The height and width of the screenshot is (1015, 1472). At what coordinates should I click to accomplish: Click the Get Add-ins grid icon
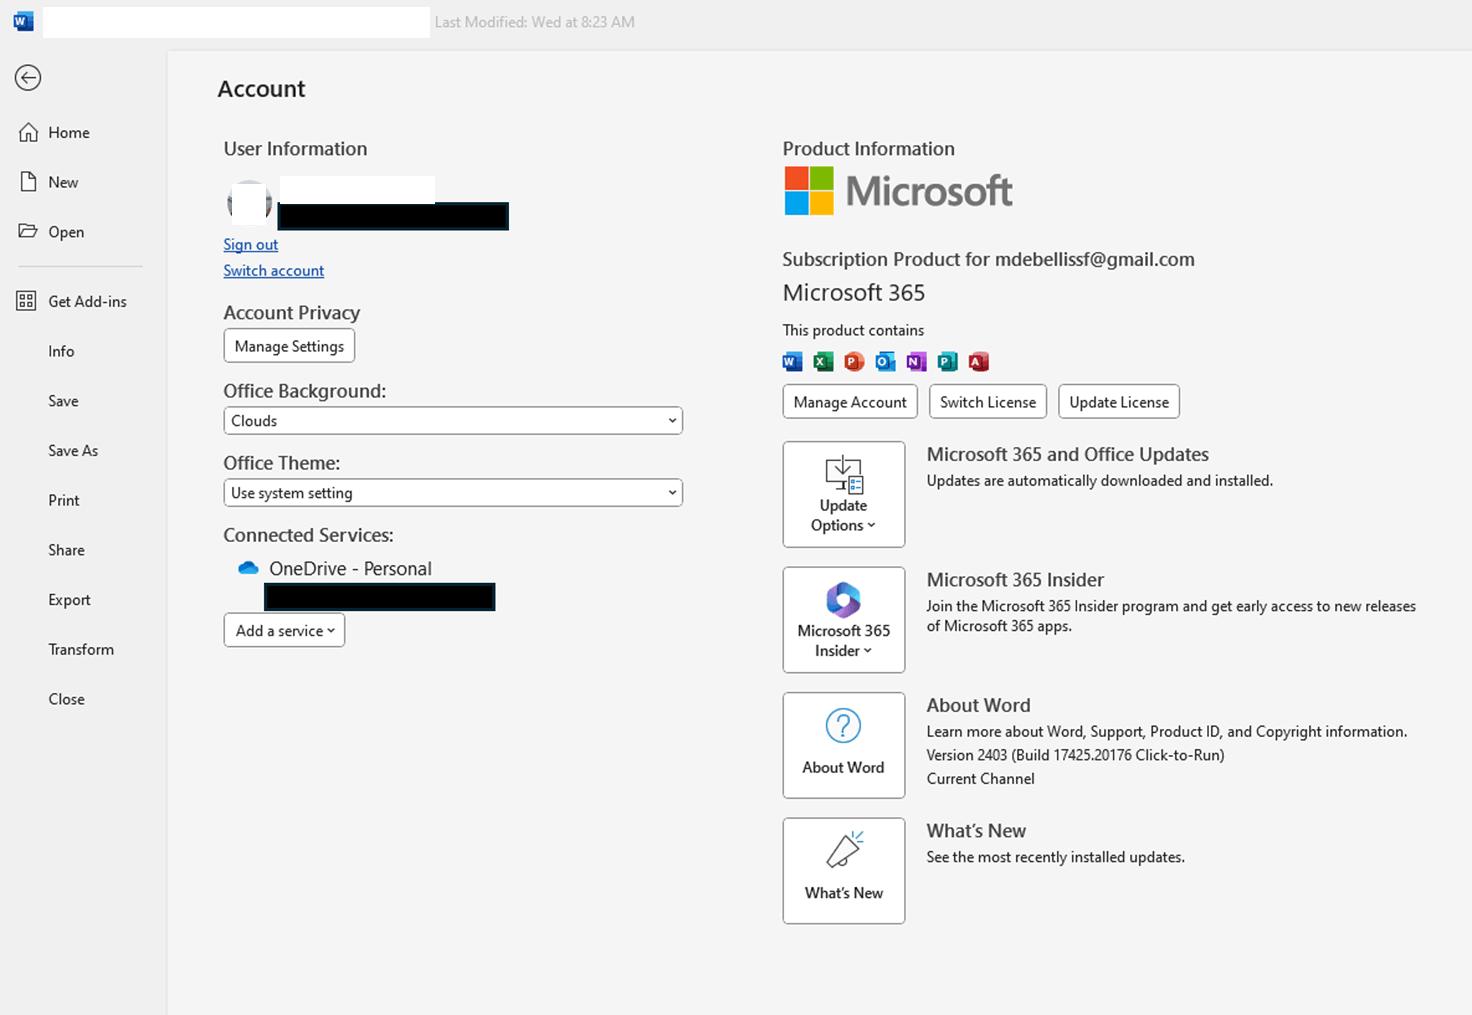tap(27, 301)
